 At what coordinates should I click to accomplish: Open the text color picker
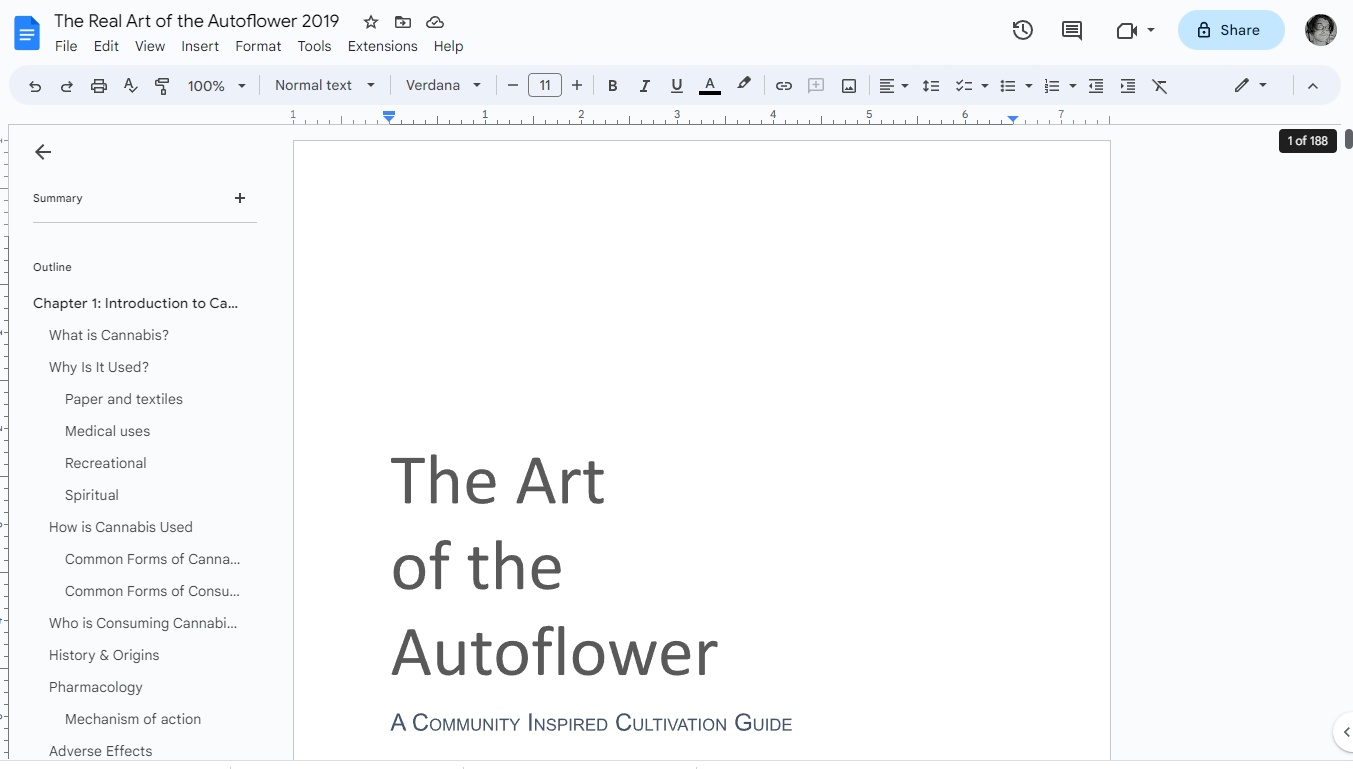click(x=710, y=86)
